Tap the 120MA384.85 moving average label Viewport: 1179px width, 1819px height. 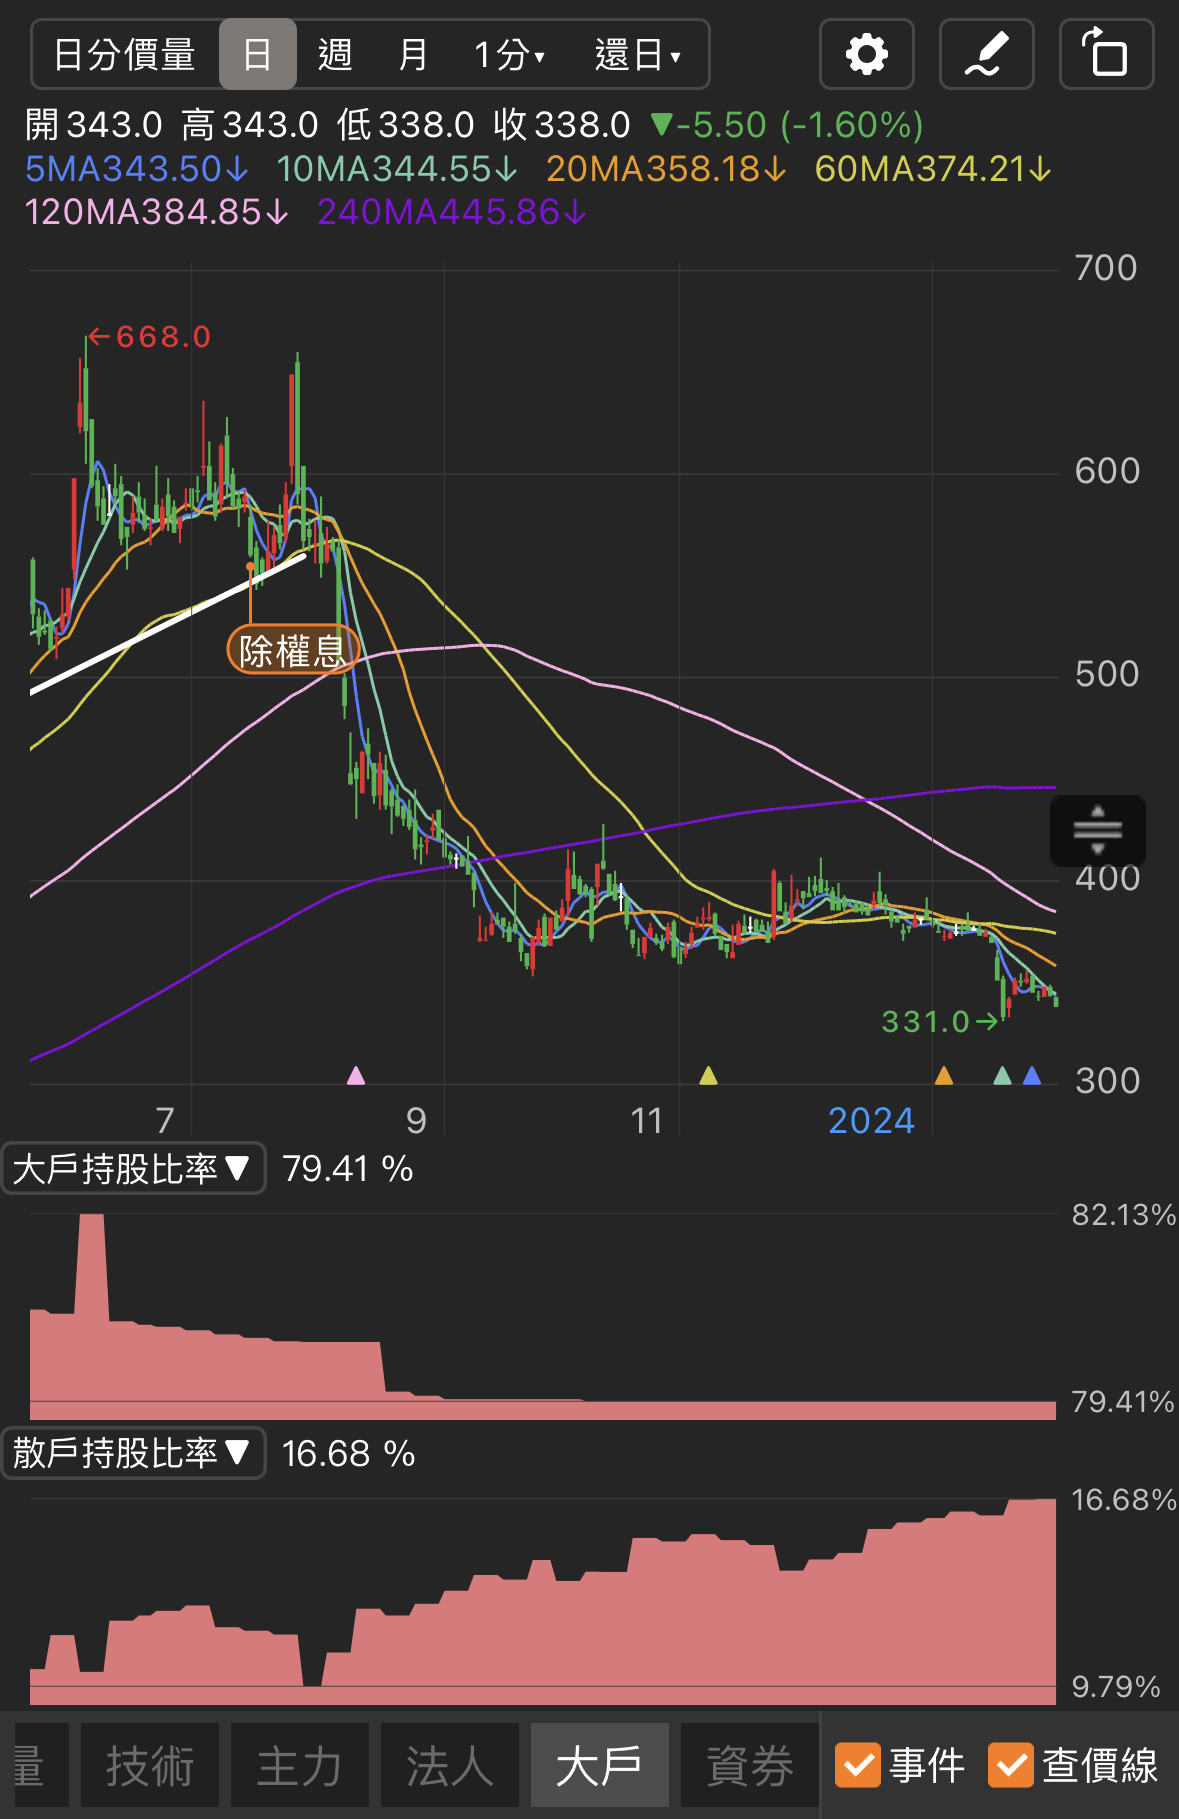click(x=157, y=212)
